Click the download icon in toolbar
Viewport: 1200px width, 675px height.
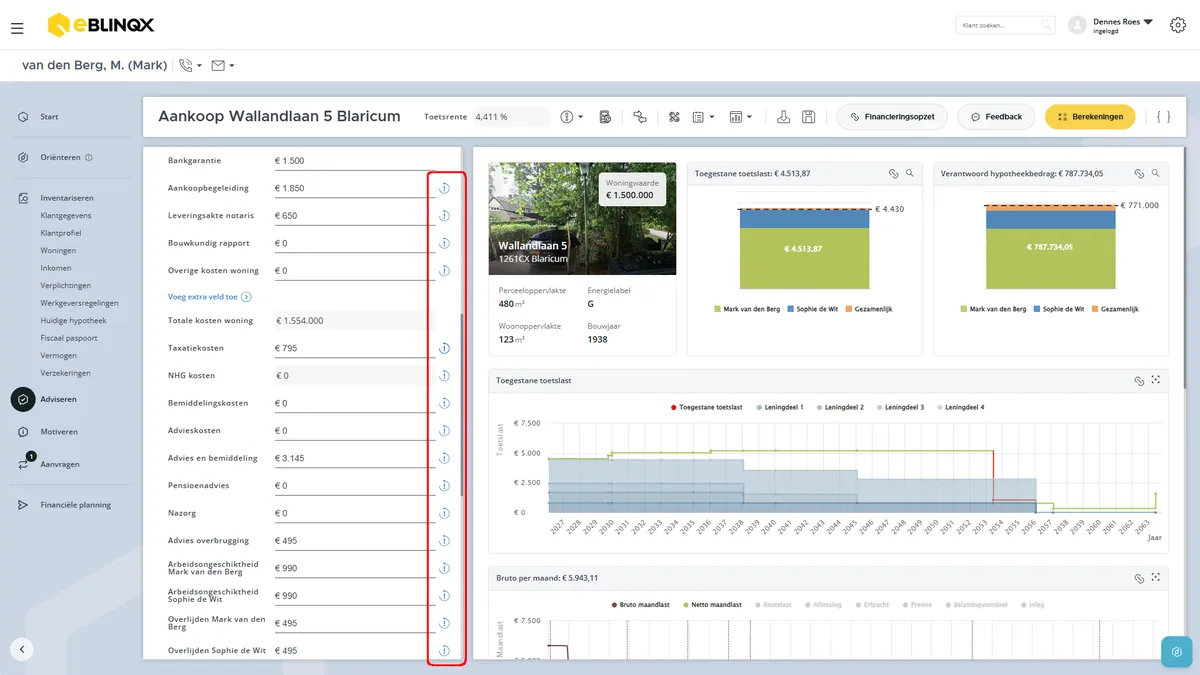[784, 117]
